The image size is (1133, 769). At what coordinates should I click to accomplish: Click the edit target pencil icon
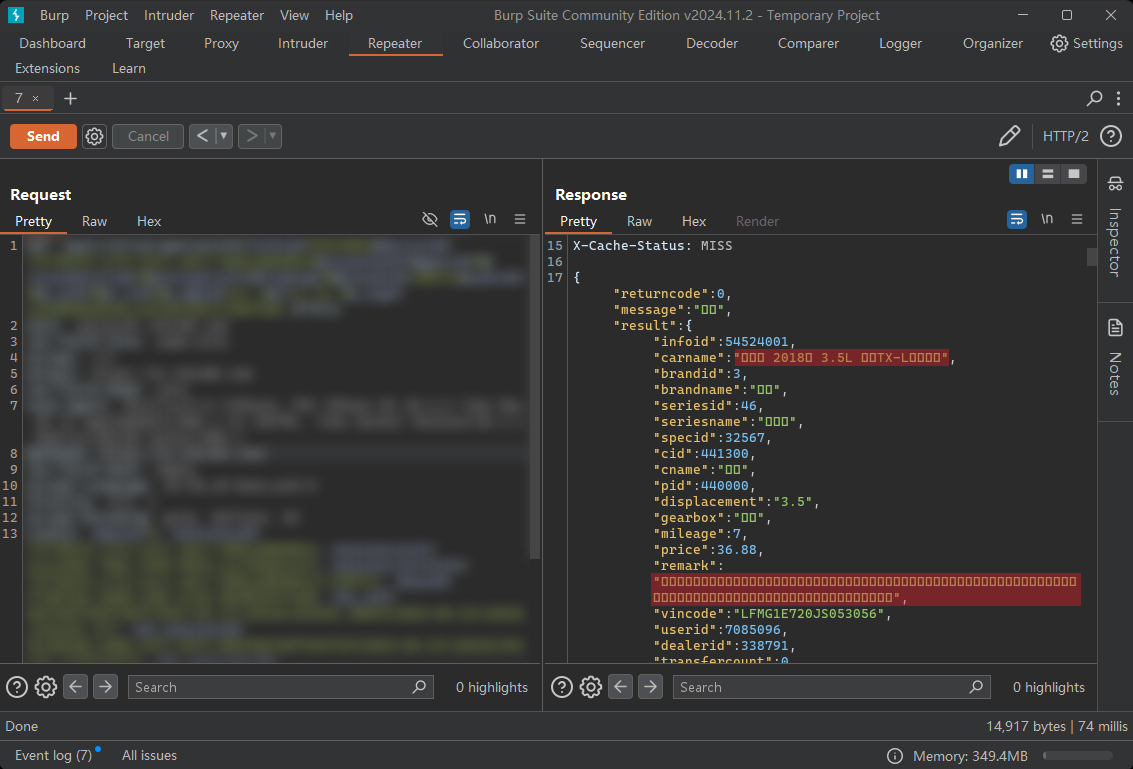[1009, 136]
